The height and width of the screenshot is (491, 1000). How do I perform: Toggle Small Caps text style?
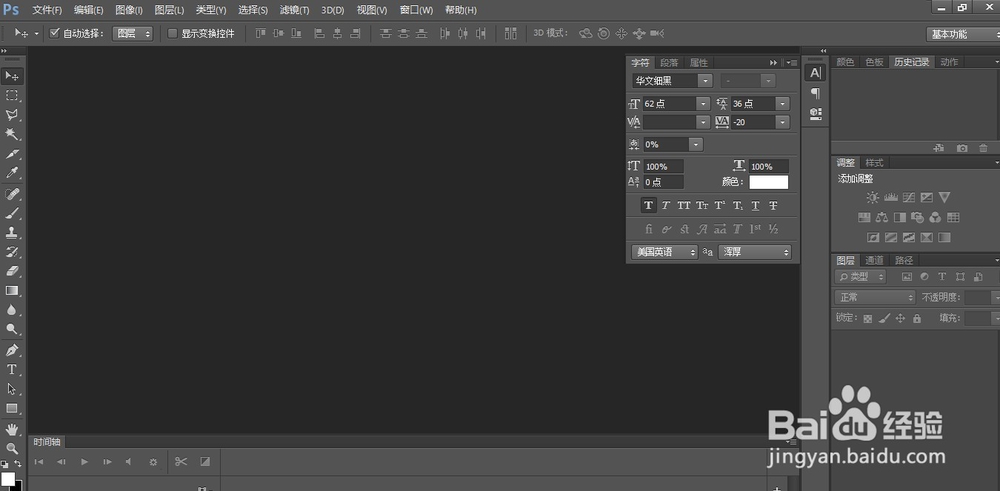tap(702, 205)
